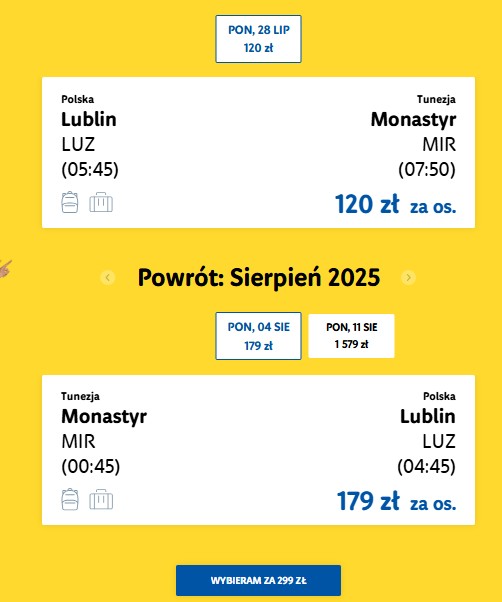
Task: Click the WYBIERAM ZA 299 ZŁ button
Action: 258,580
